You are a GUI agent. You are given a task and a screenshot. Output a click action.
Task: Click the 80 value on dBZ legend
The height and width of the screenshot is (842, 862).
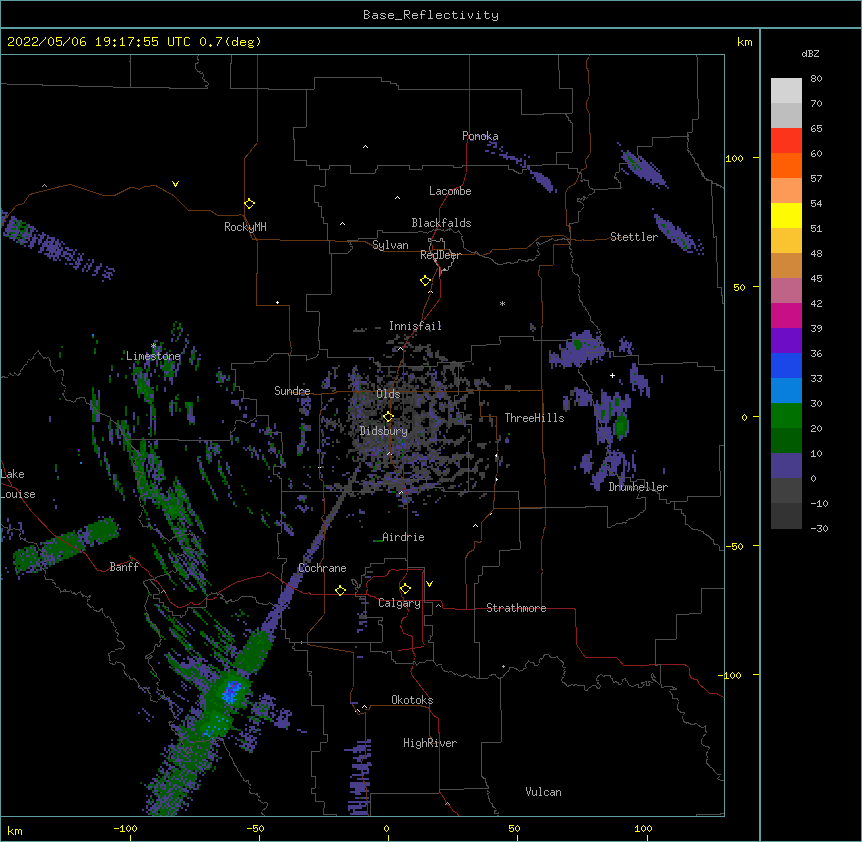click(816, 79)
